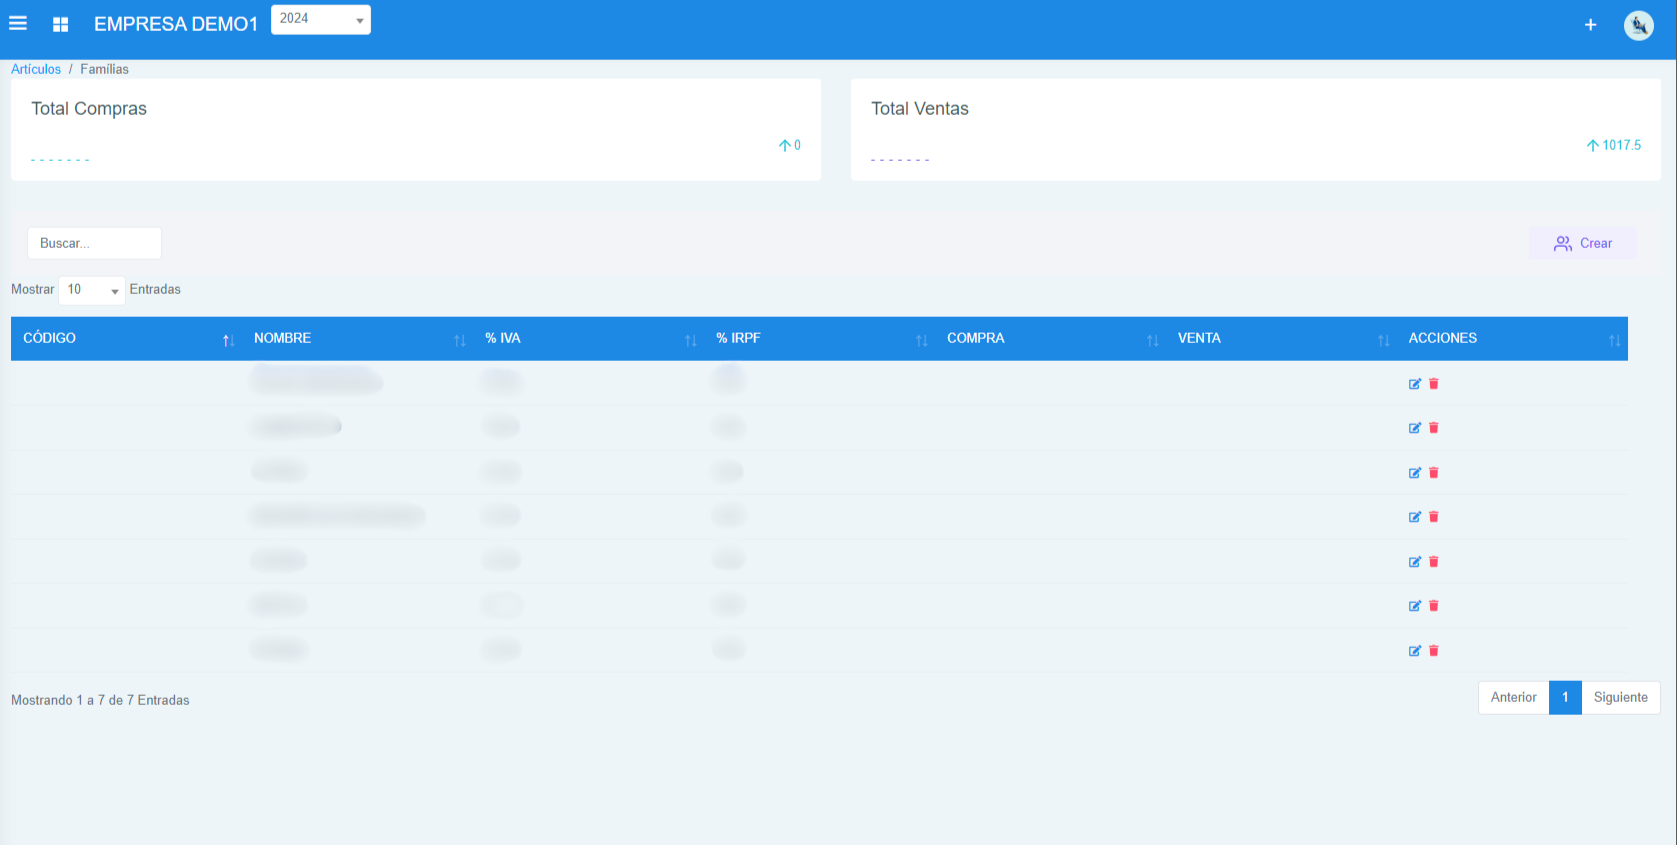Screen dimensions: 1677x845
Task: Click edit icon in third row
Action: 1414,473
